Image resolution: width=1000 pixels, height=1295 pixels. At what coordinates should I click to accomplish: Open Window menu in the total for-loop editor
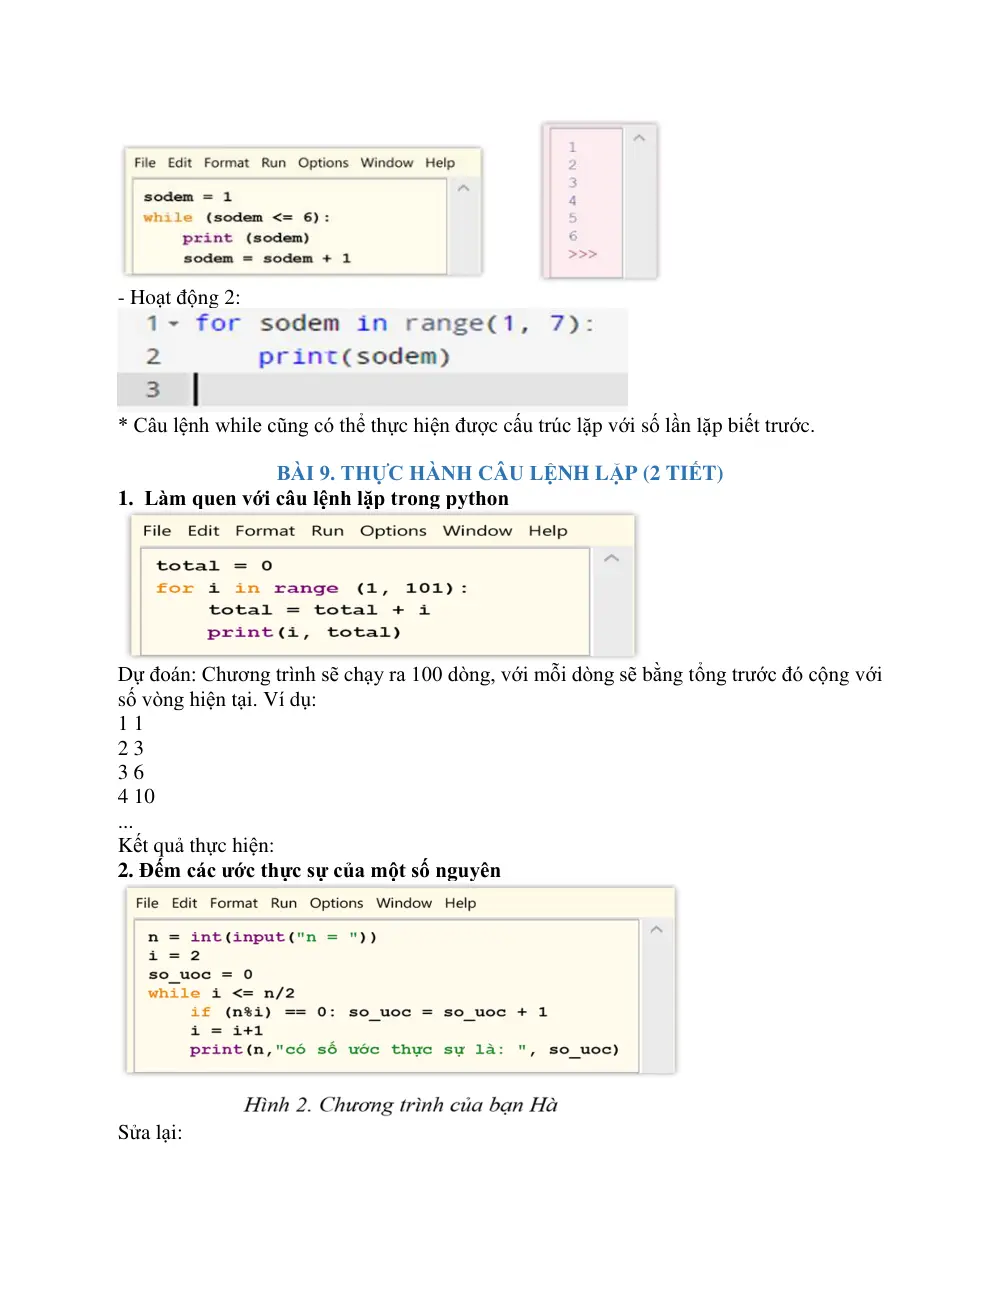tap(477, 531)
